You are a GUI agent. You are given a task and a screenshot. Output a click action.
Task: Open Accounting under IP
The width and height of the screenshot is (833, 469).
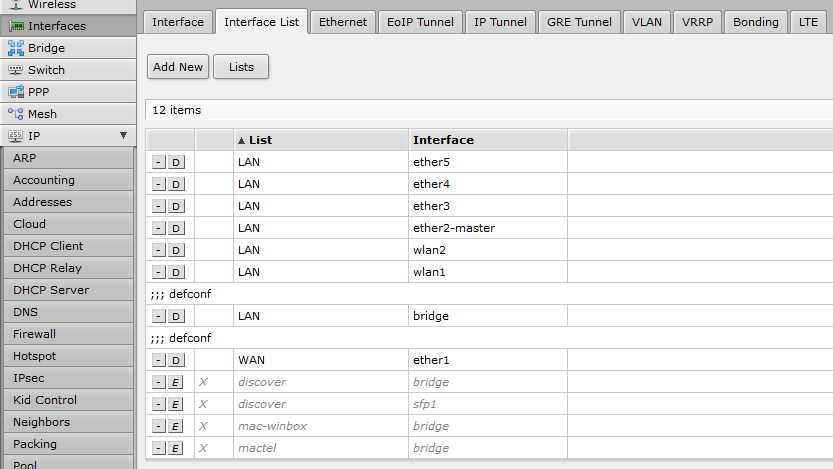click(68, 180)
